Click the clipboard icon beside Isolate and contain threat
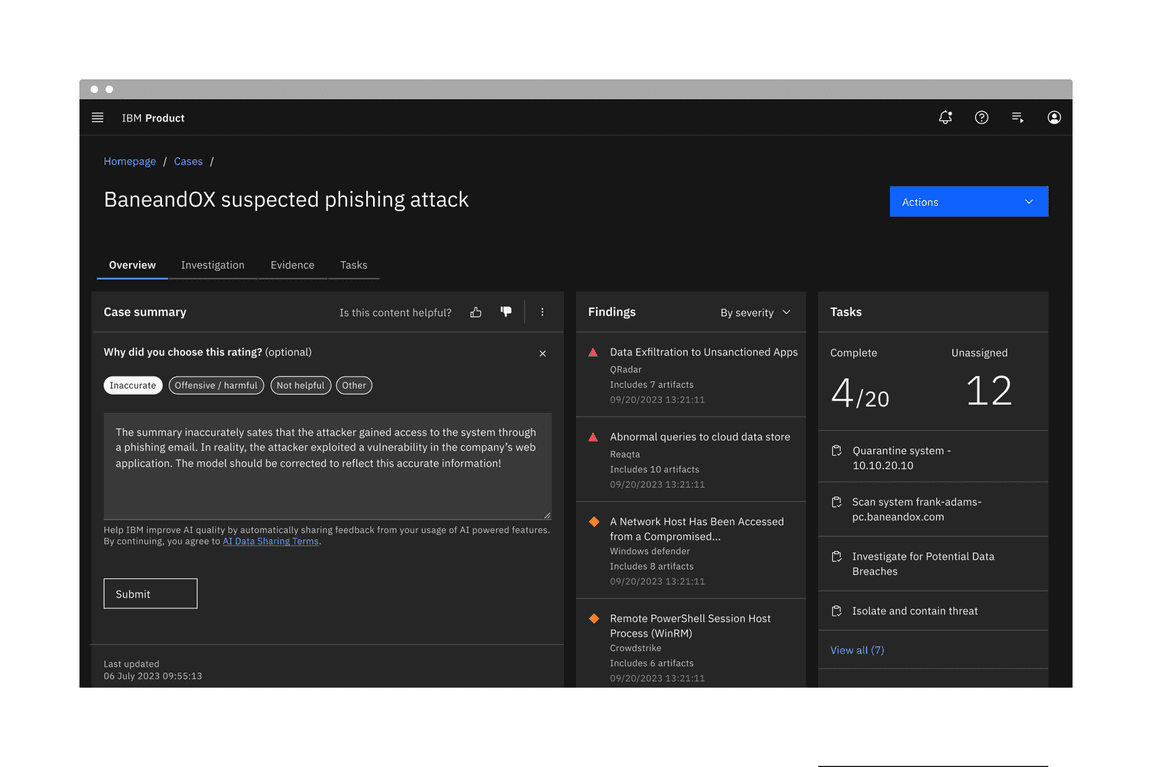 (x=836, y=610)
